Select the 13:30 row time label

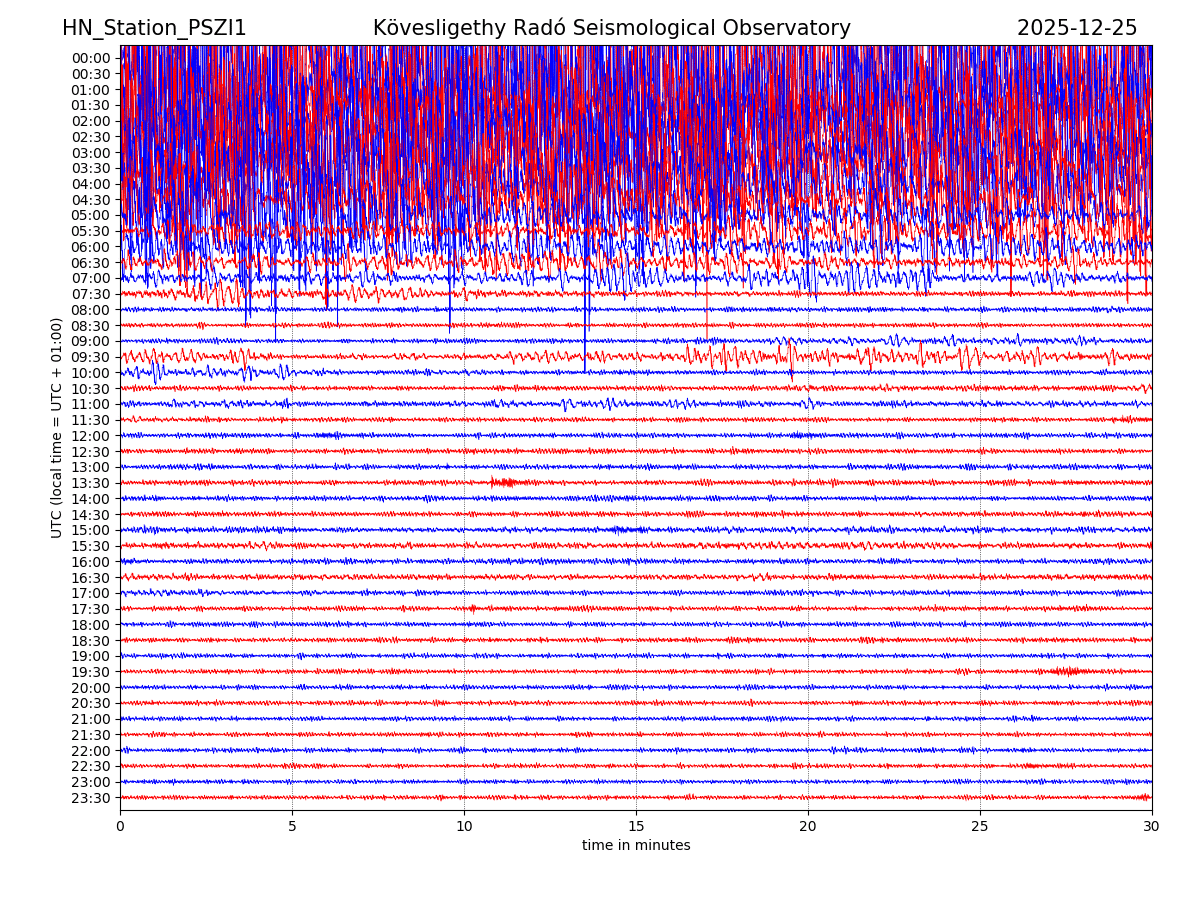coord(90,483)
